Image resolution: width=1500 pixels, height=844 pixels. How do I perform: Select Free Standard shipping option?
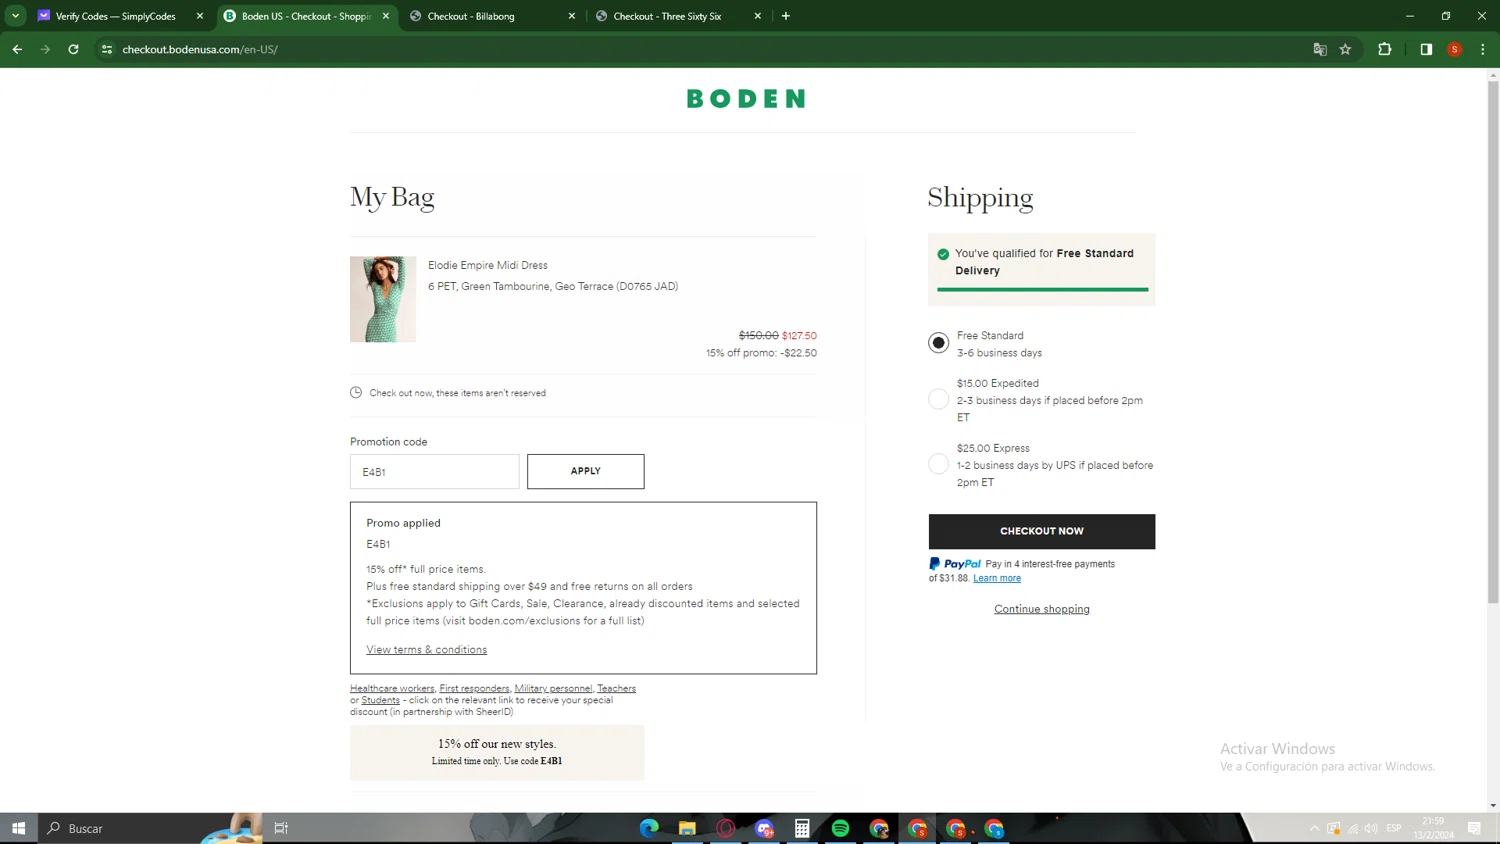click(938, 343)
